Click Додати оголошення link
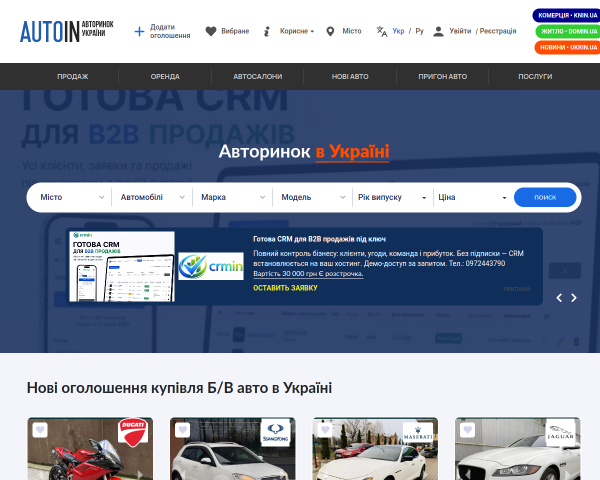Screen dimensions: 600x480 170,31
